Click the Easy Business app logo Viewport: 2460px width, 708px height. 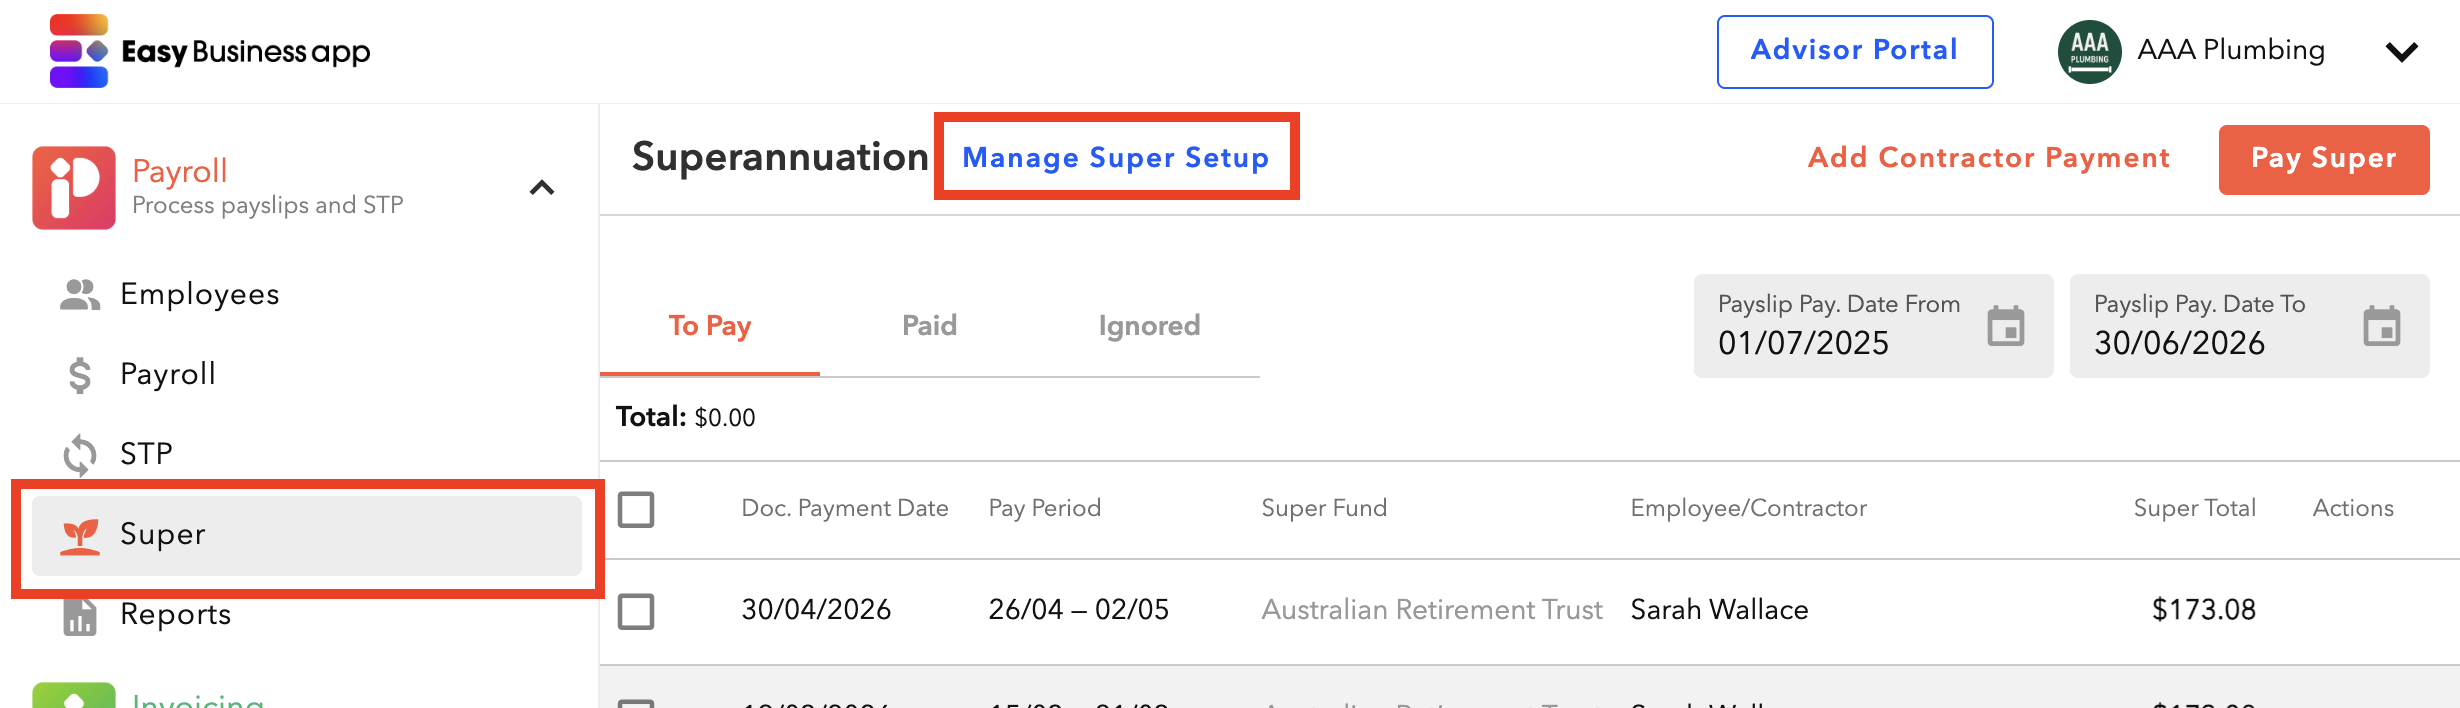point(210,51)
